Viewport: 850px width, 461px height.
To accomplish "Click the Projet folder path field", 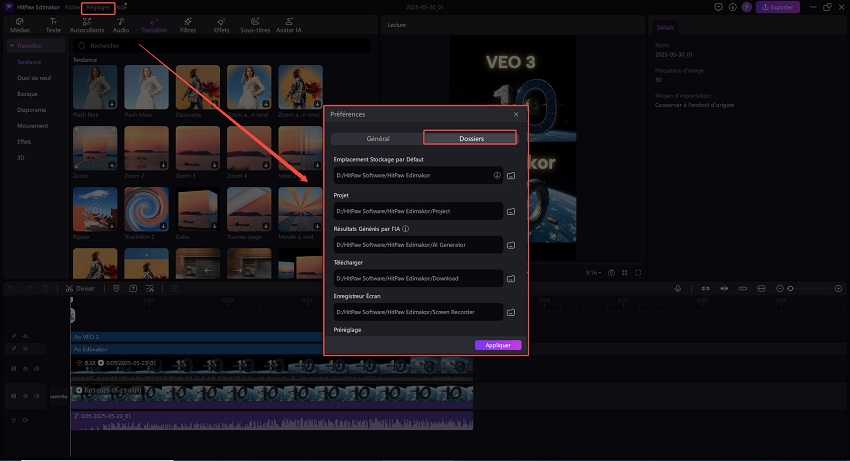I will pyautogui.click(x=418, y=212).
